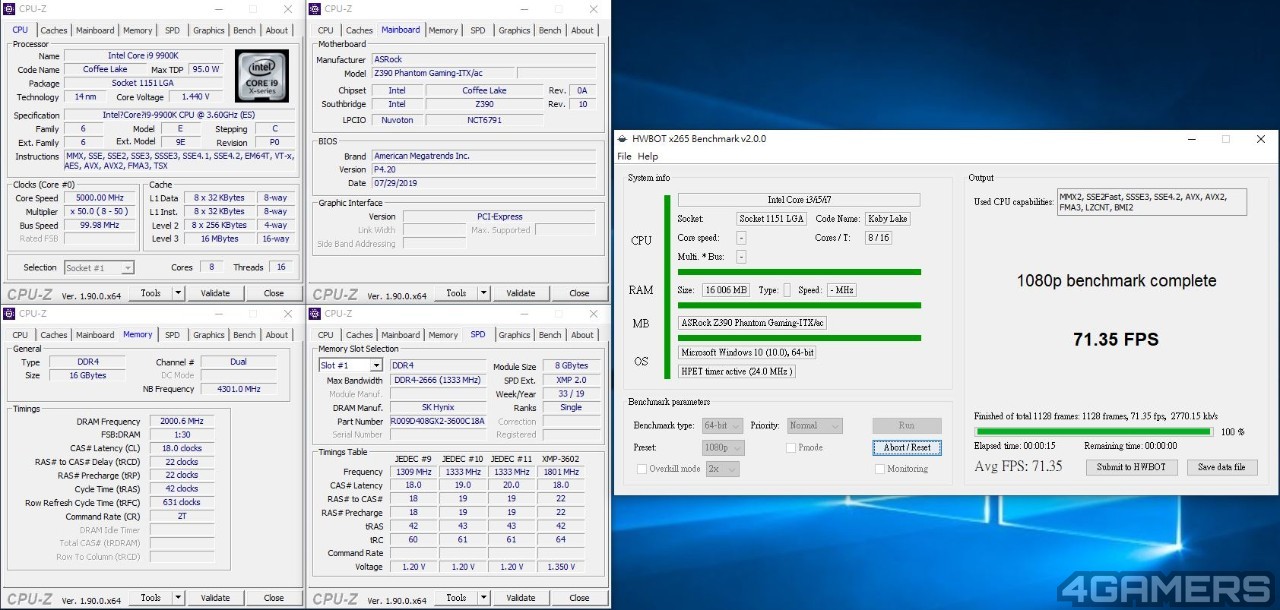Click the 71.35 FPS result text

pos(1115,340)
